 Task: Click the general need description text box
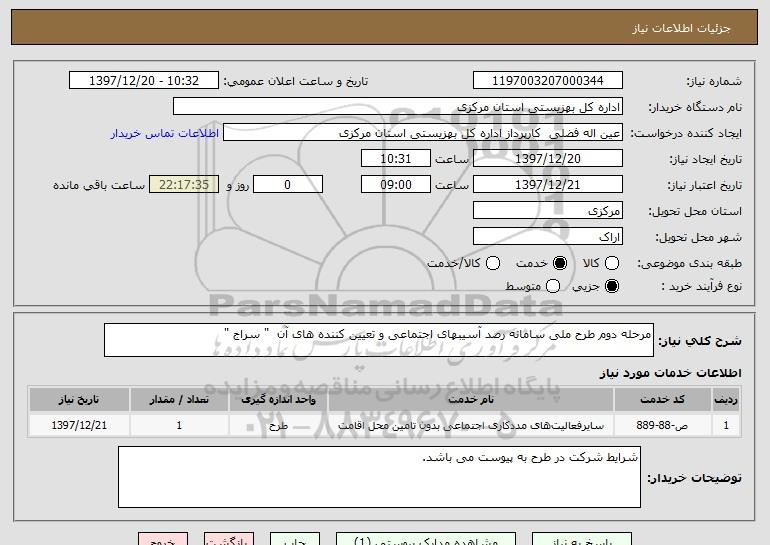coord(379,340)
